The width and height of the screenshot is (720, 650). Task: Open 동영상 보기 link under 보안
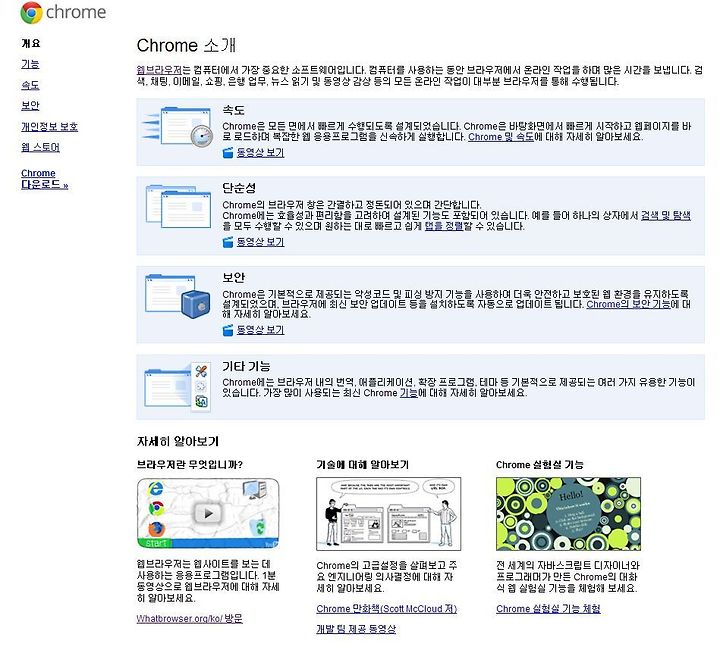[260, 330]
